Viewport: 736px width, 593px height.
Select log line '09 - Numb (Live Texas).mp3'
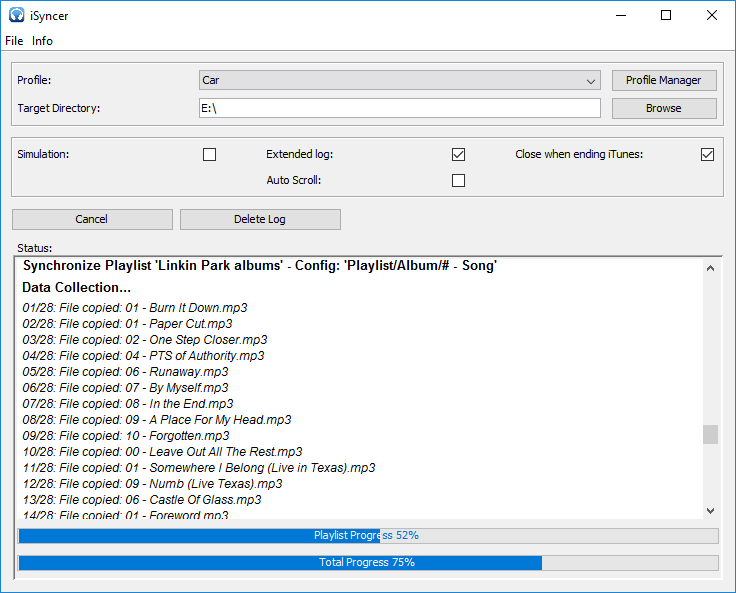point(153,484)
